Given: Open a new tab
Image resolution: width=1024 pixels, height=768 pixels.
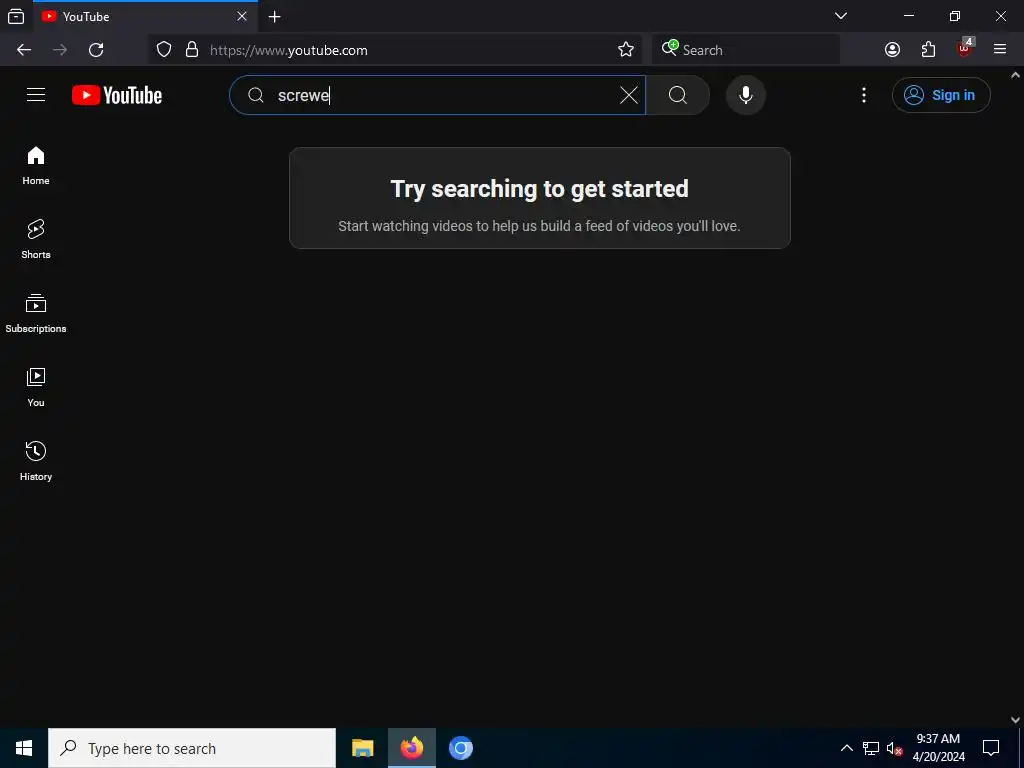Looking at the screenshot, I should [x=275, y=16].
